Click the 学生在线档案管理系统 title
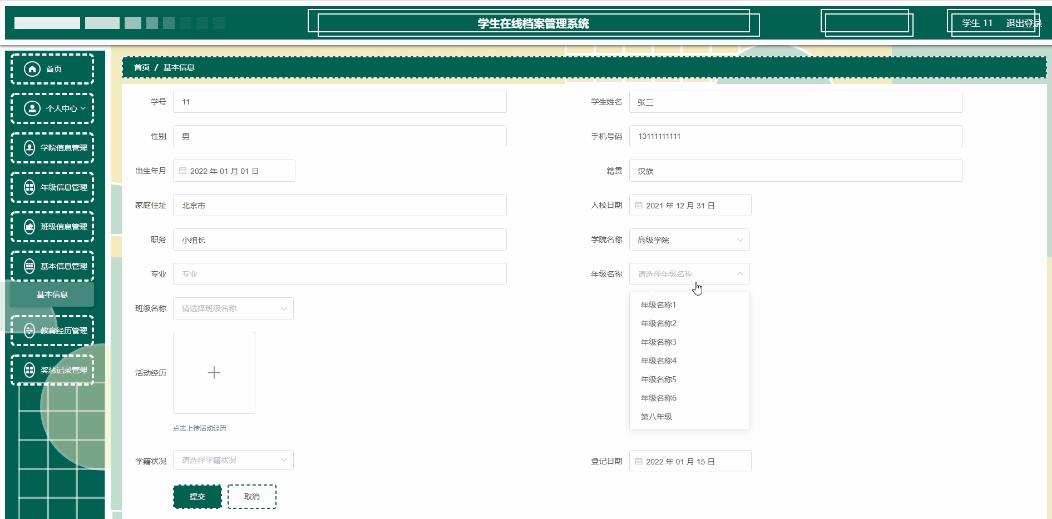Image resolution: width=1052 pixels, height=519 pixels. click(533, 23)
